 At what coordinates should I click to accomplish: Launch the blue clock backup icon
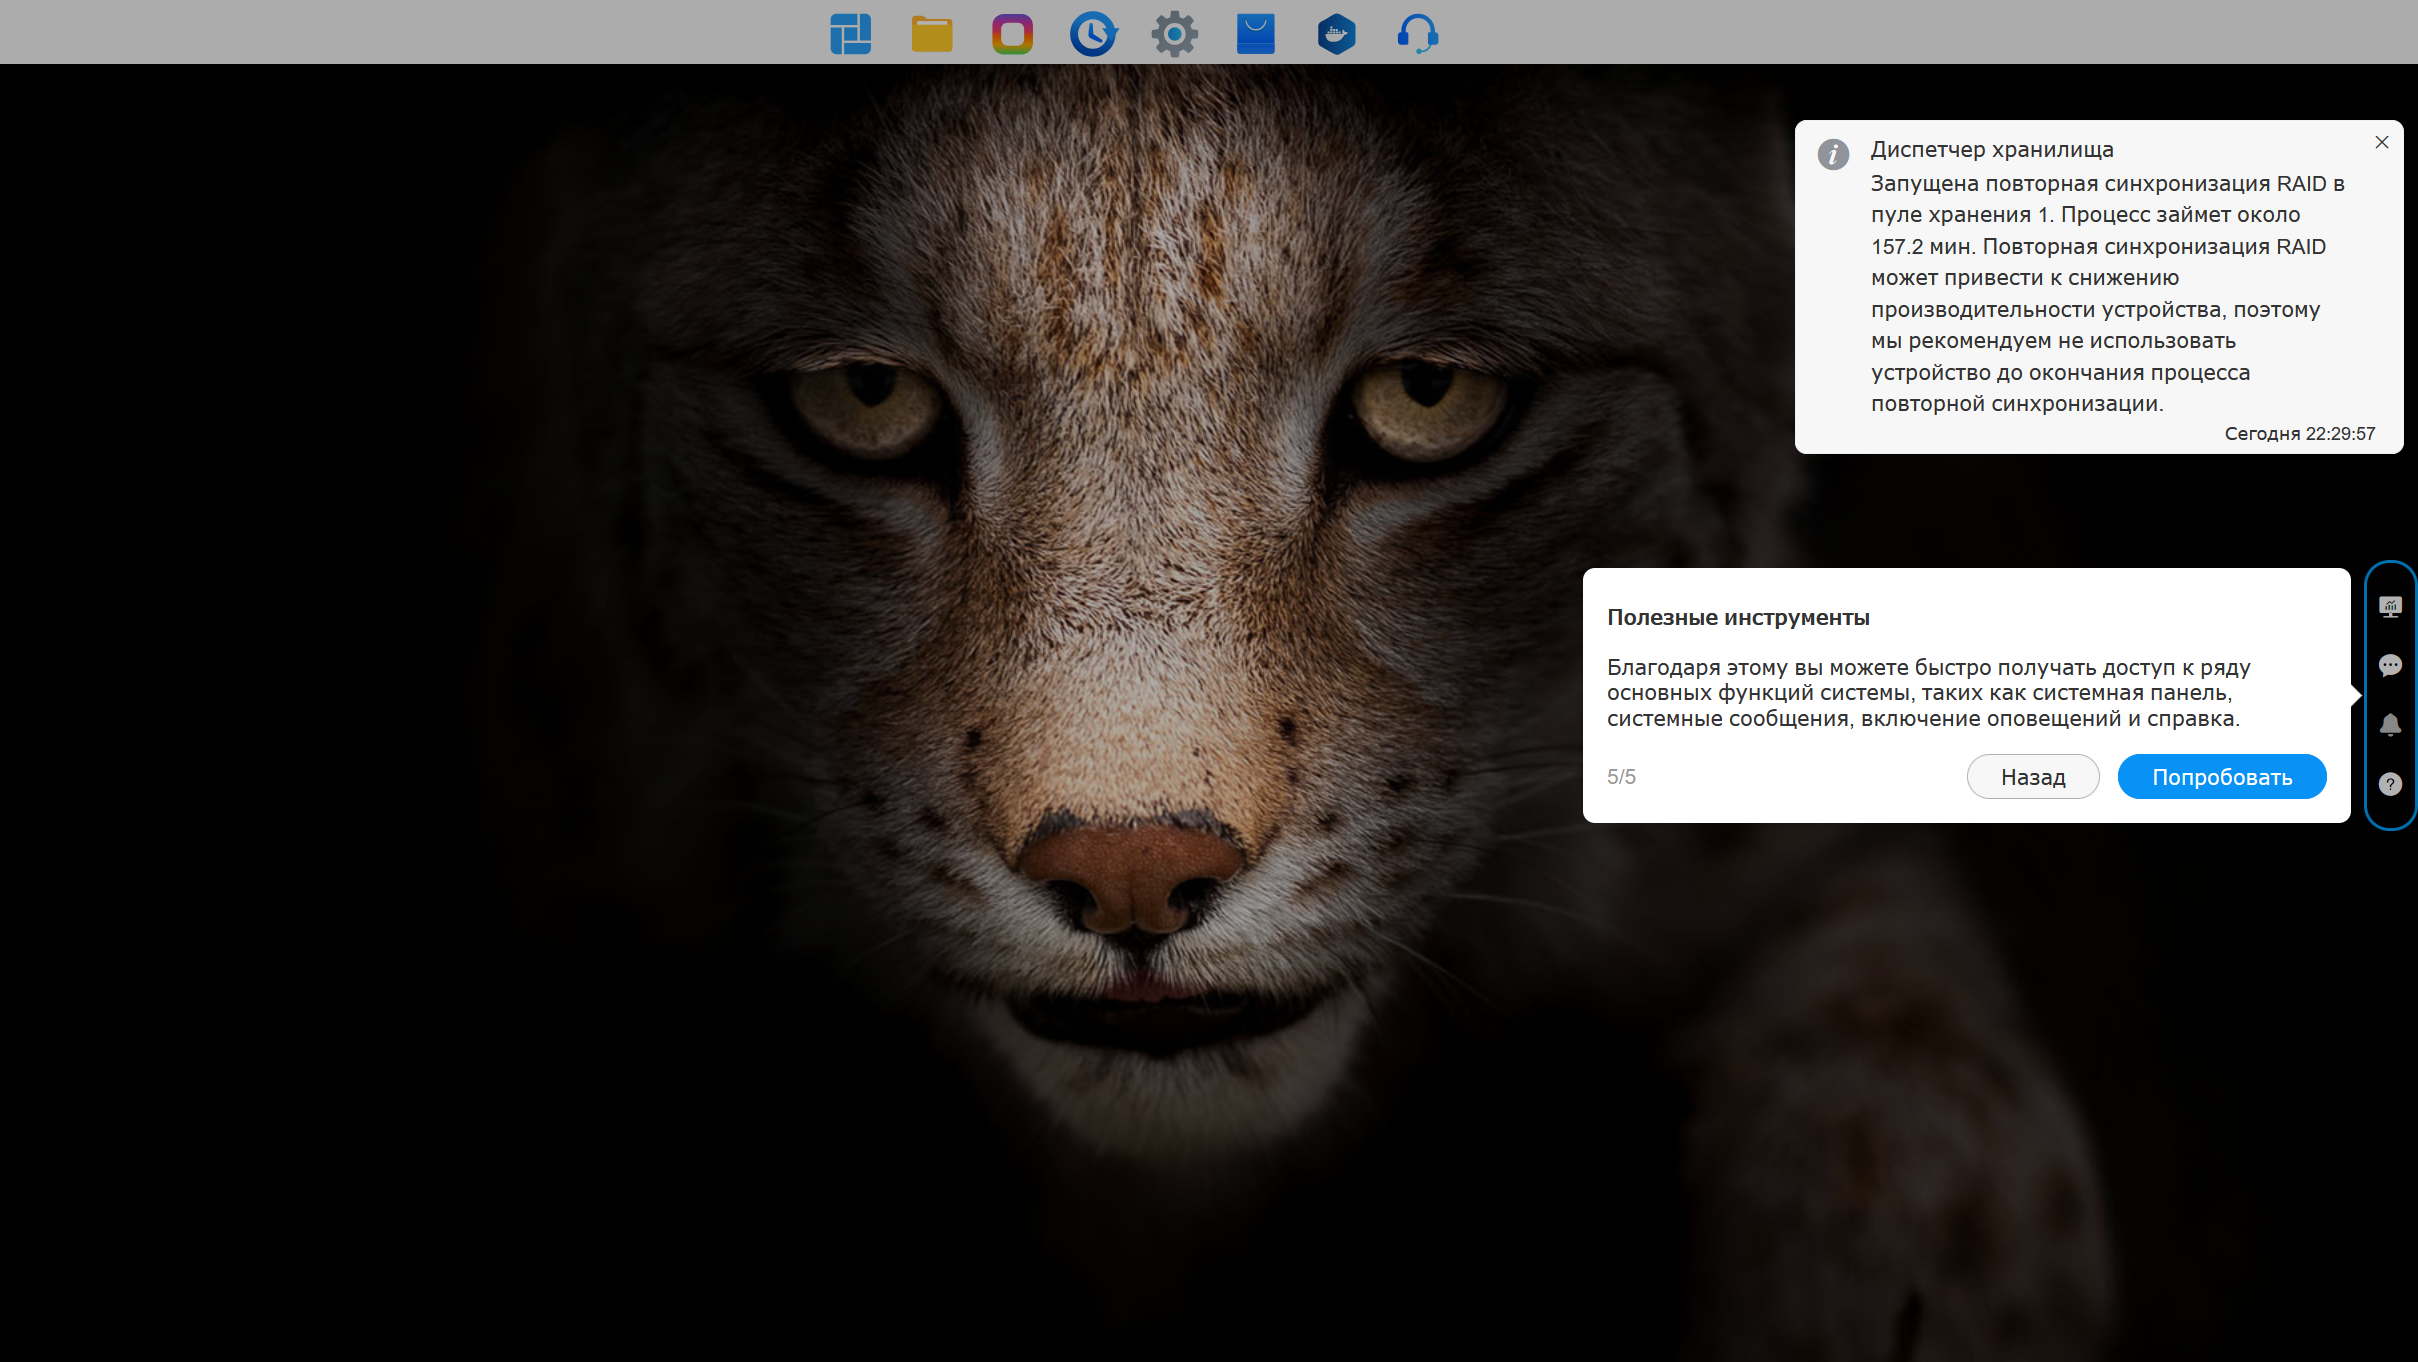pyautogui.click(x=1093, y=34)
